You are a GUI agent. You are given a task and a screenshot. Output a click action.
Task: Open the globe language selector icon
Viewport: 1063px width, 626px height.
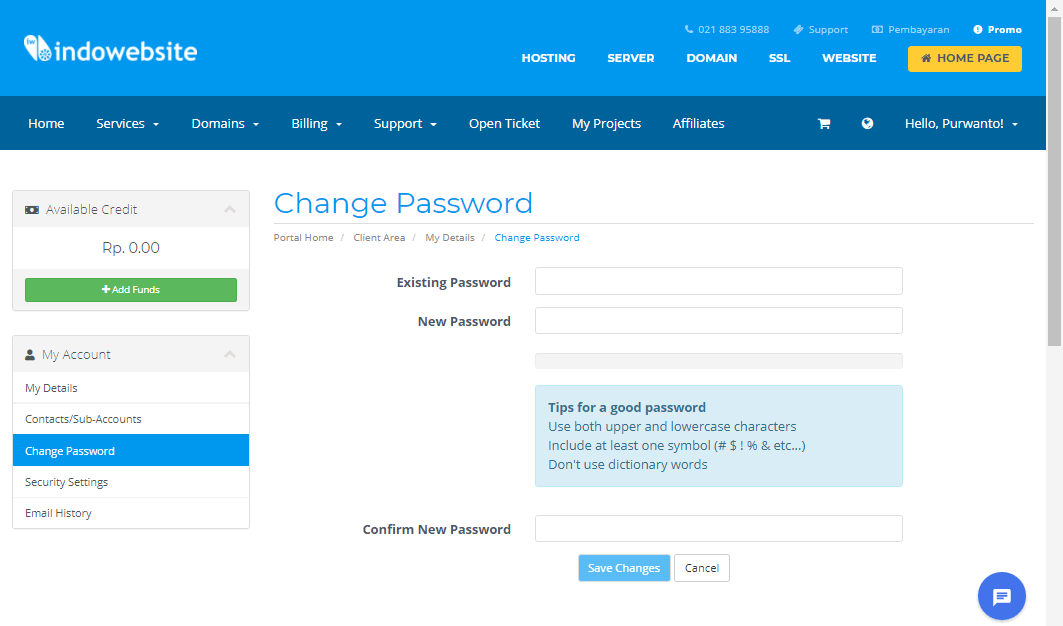(x=867, y=124)
